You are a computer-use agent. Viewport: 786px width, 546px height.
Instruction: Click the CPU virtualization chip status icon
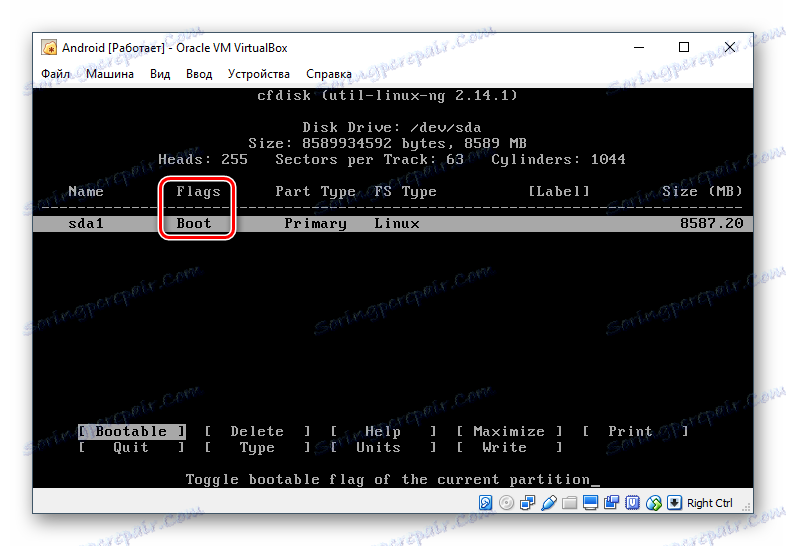pos(633,502)
